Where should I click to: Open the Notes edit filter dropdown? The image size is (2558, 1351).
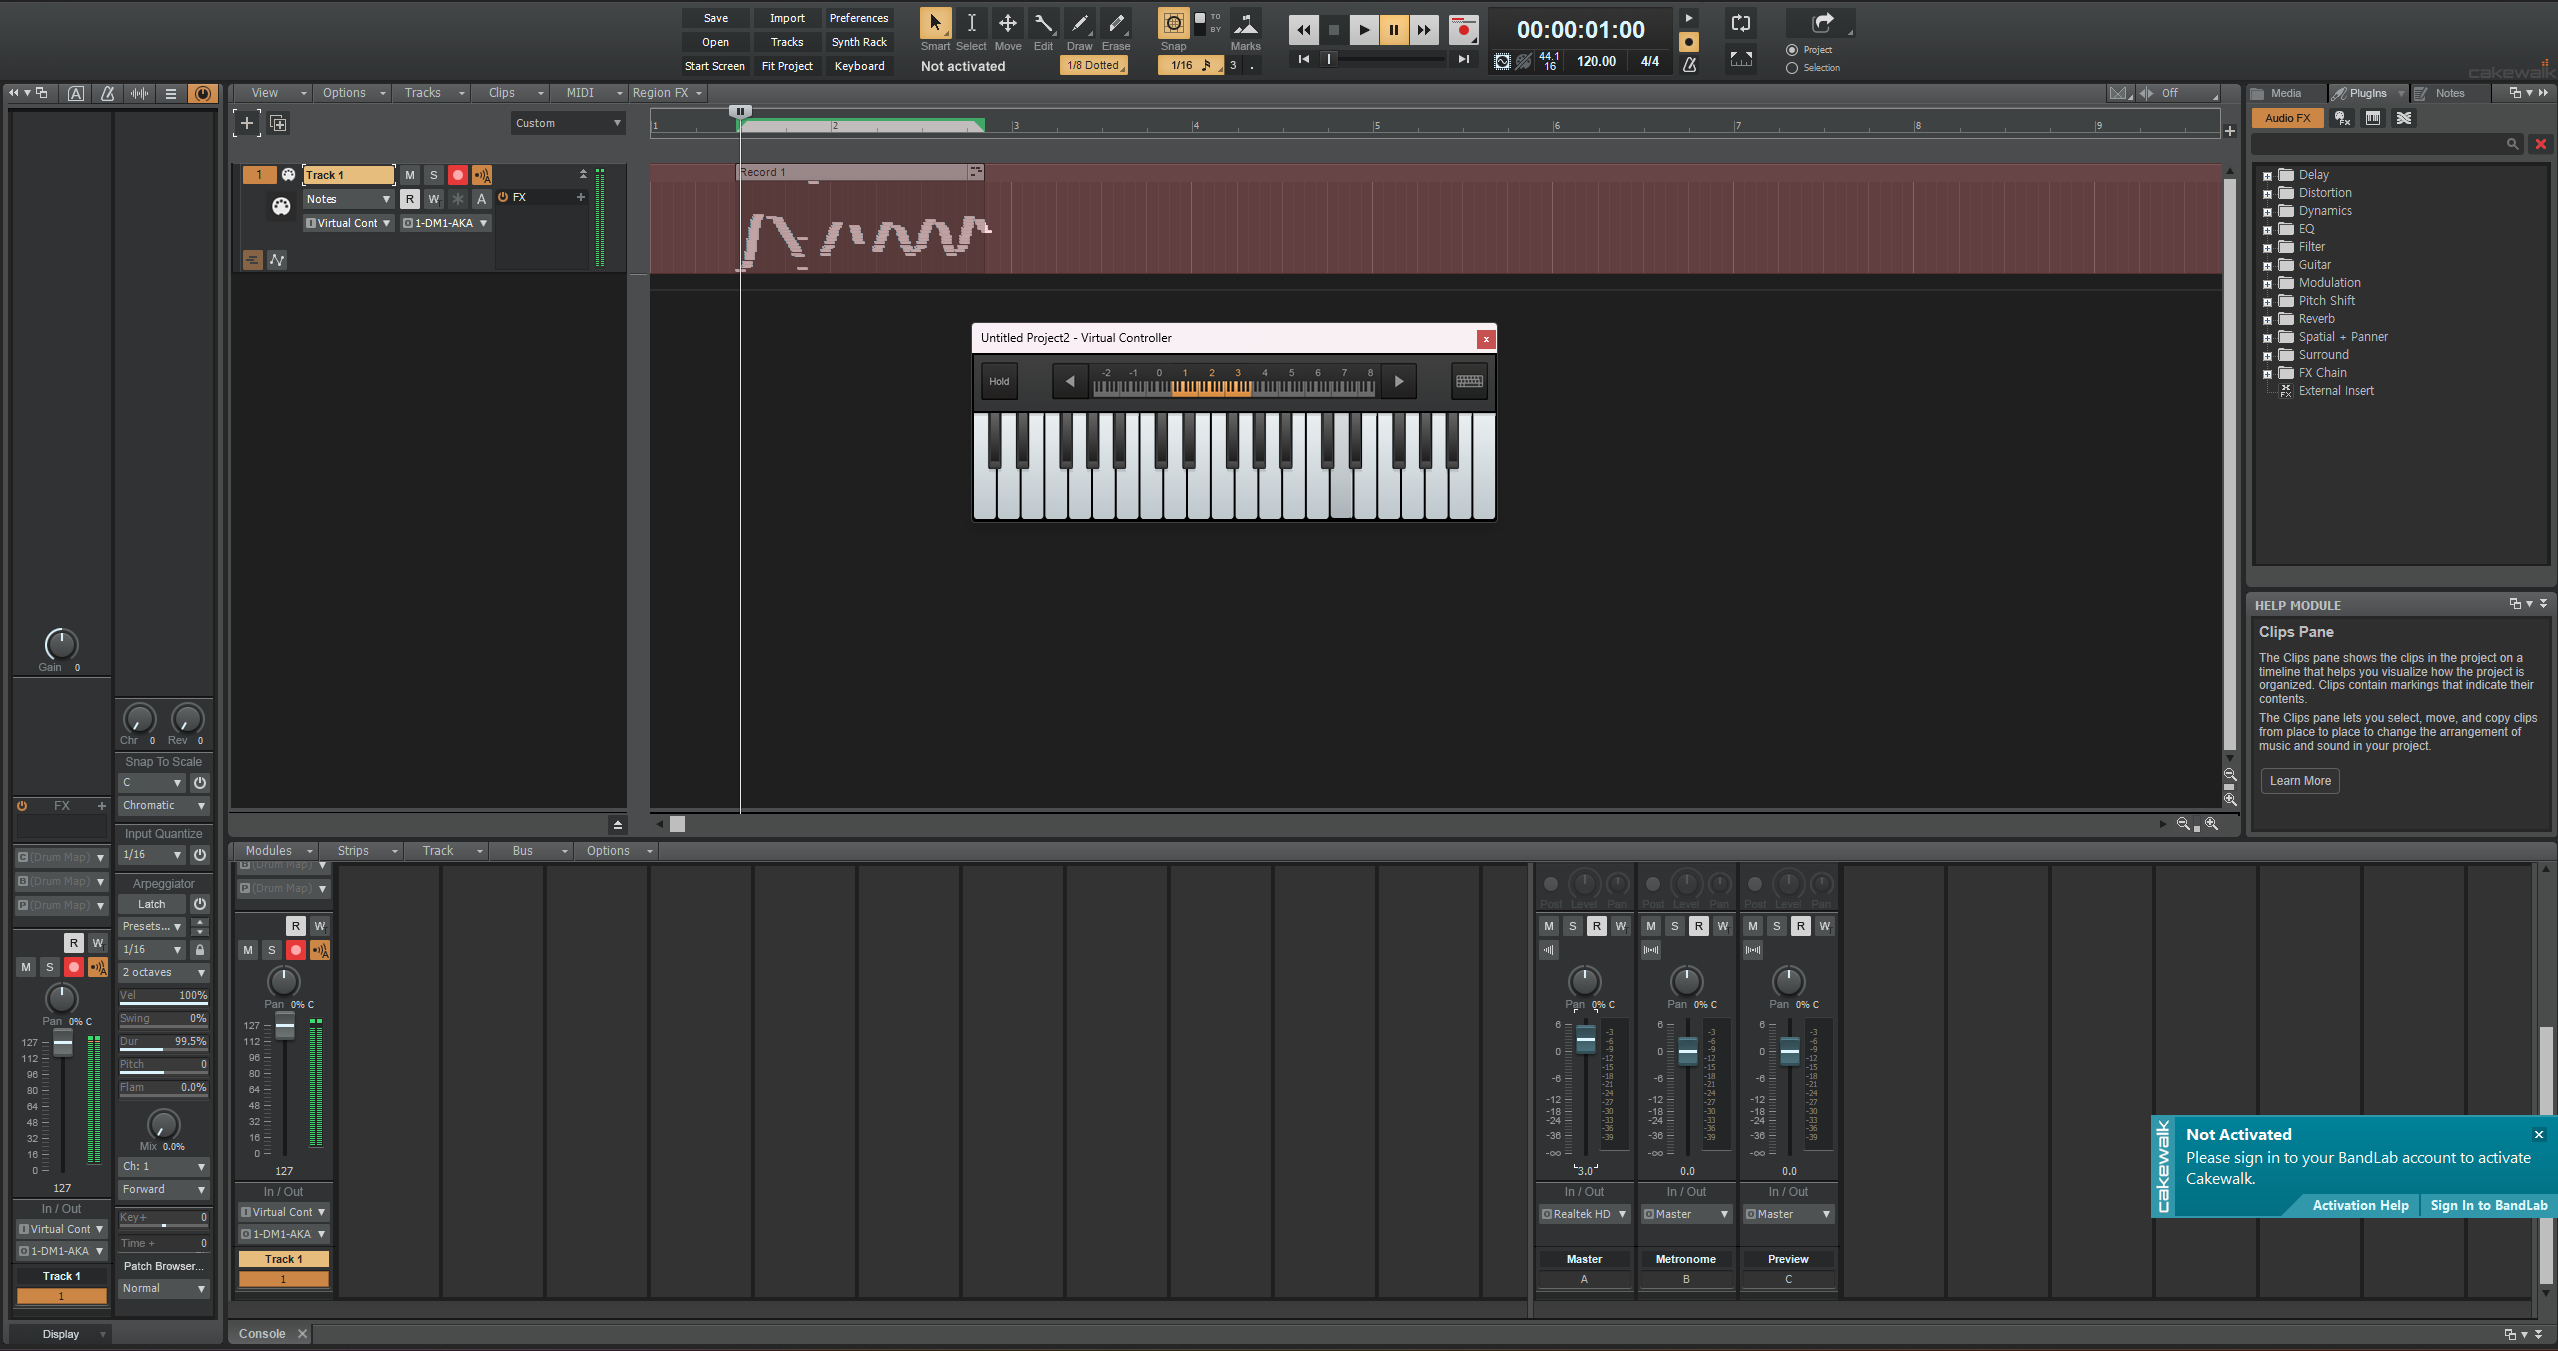[348, 199]
